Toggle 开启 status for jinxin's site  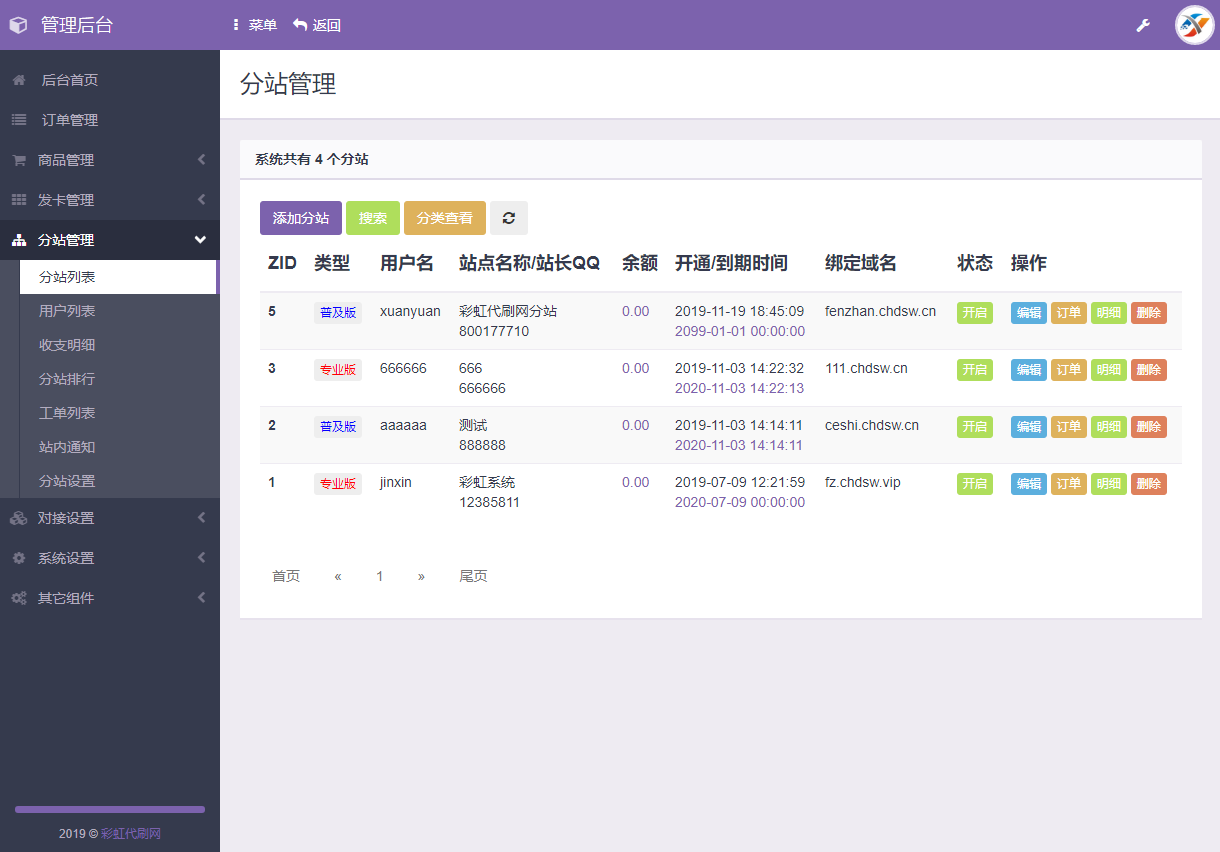[974, 483]
